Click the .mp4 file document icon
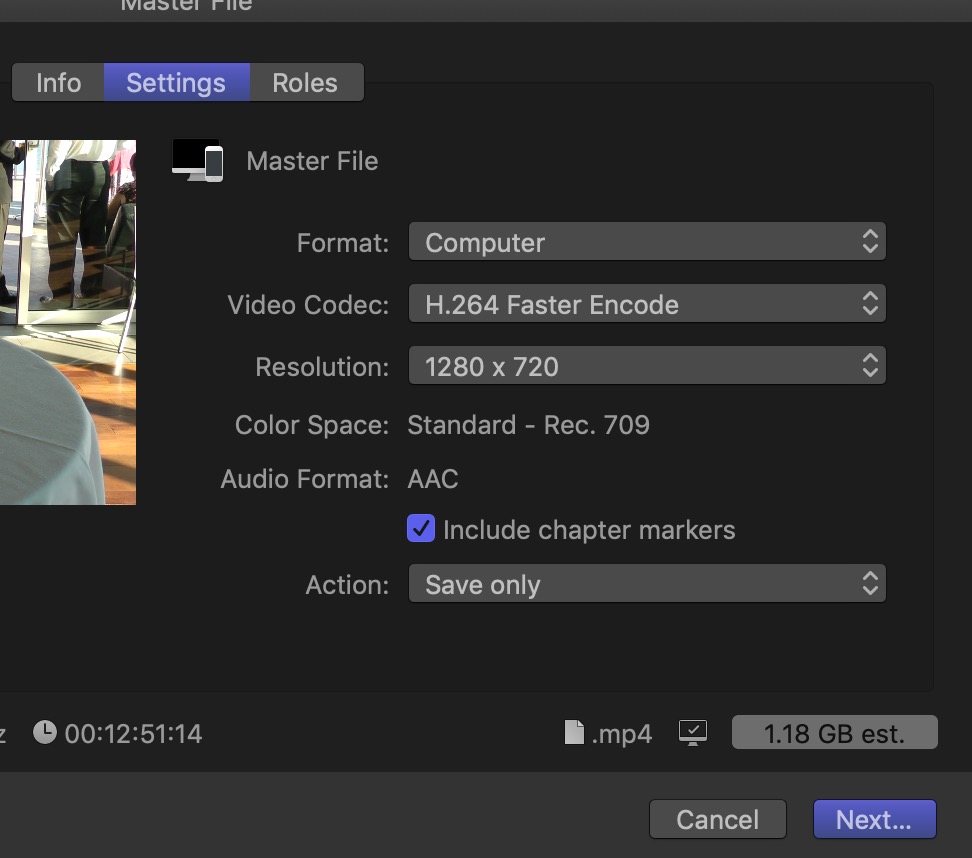This screenshot has width=972, height=858. point(574,733)
